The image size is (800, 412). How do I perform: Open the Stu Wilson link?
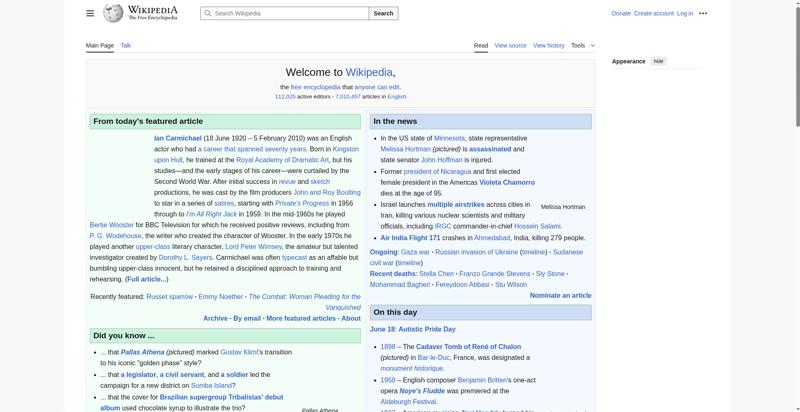[x=511, y=285]
